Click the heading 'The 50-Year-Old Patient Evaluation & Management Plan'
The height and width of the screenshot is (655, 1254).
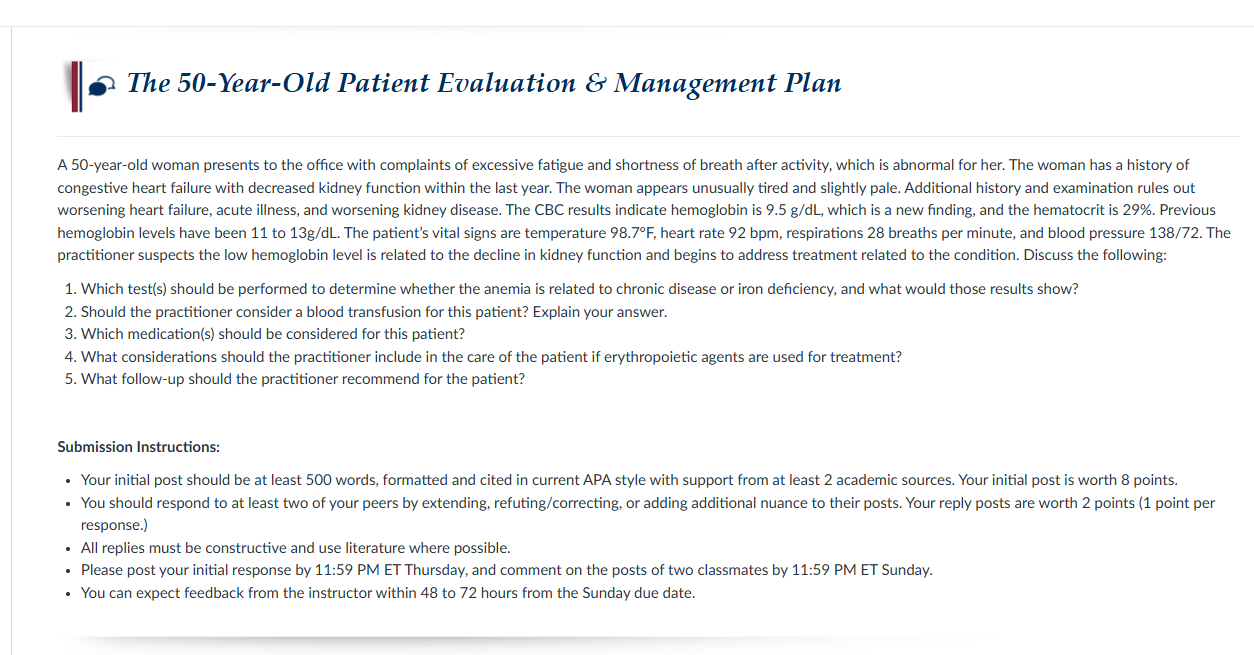point(484,83)
